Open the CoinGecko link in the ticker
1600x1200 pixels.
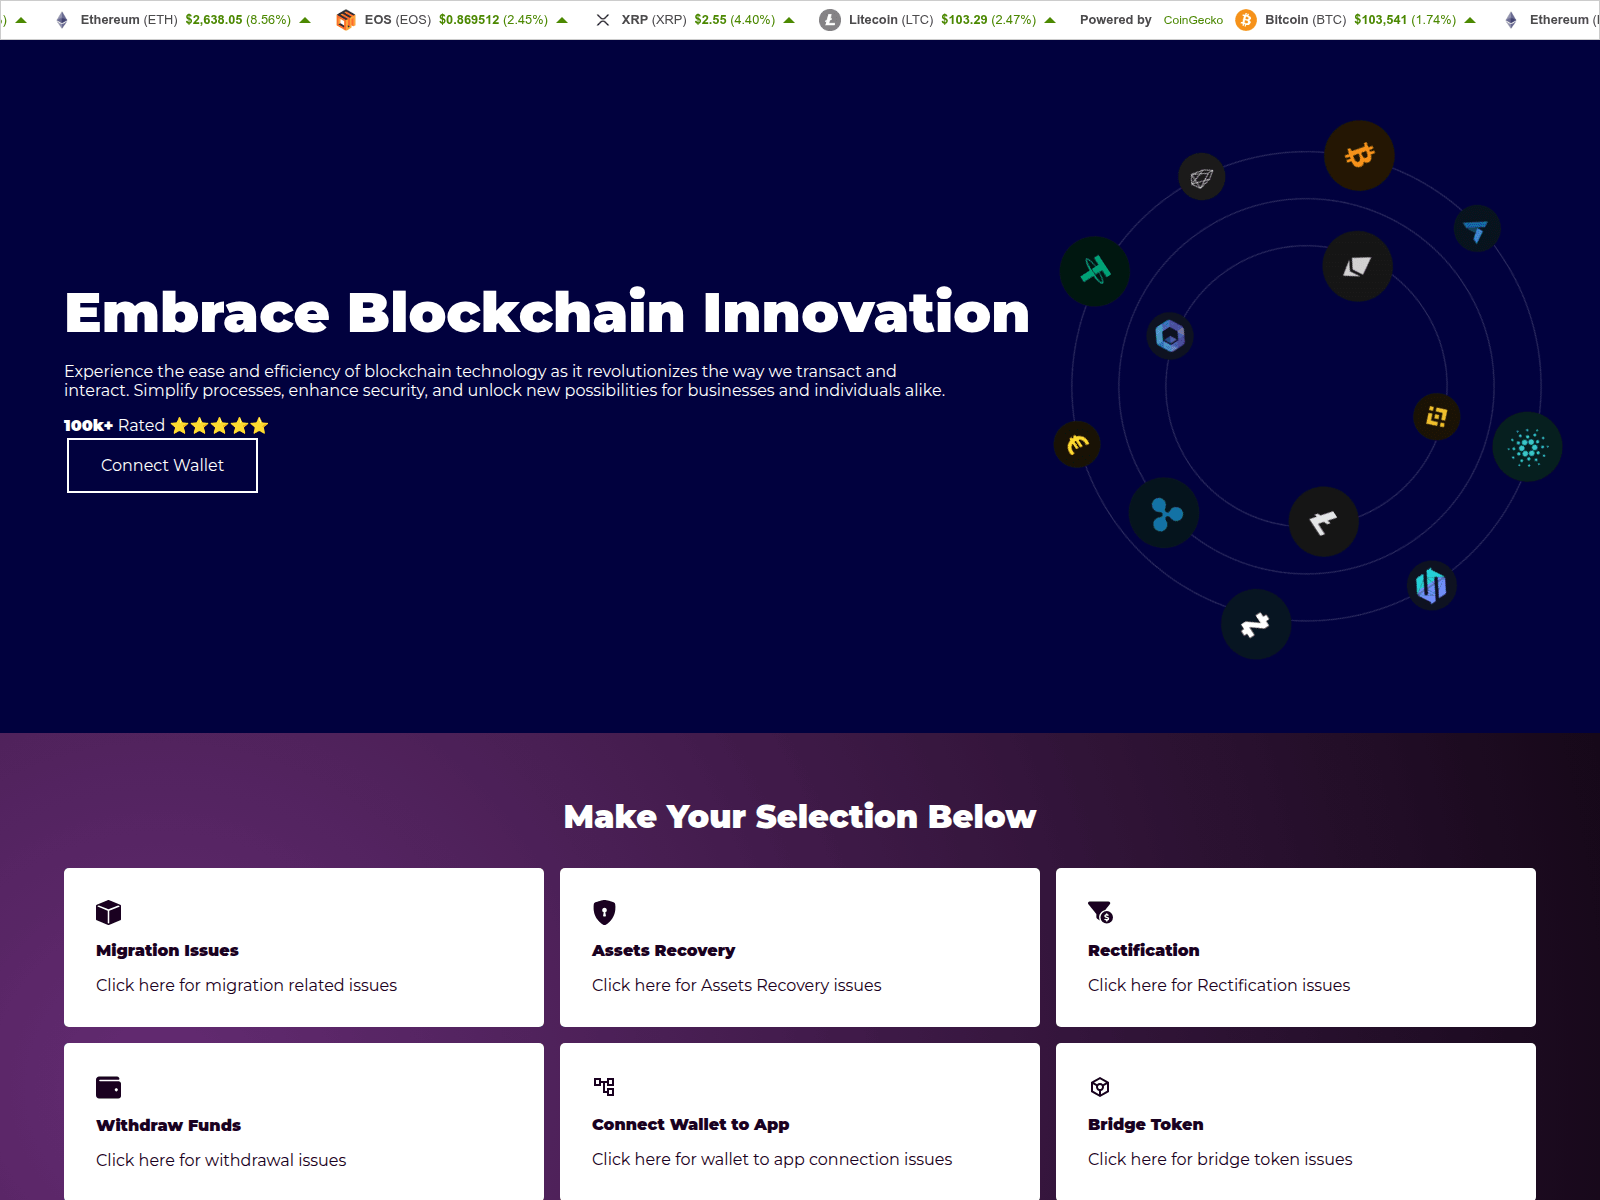[x=1193, y=20]
